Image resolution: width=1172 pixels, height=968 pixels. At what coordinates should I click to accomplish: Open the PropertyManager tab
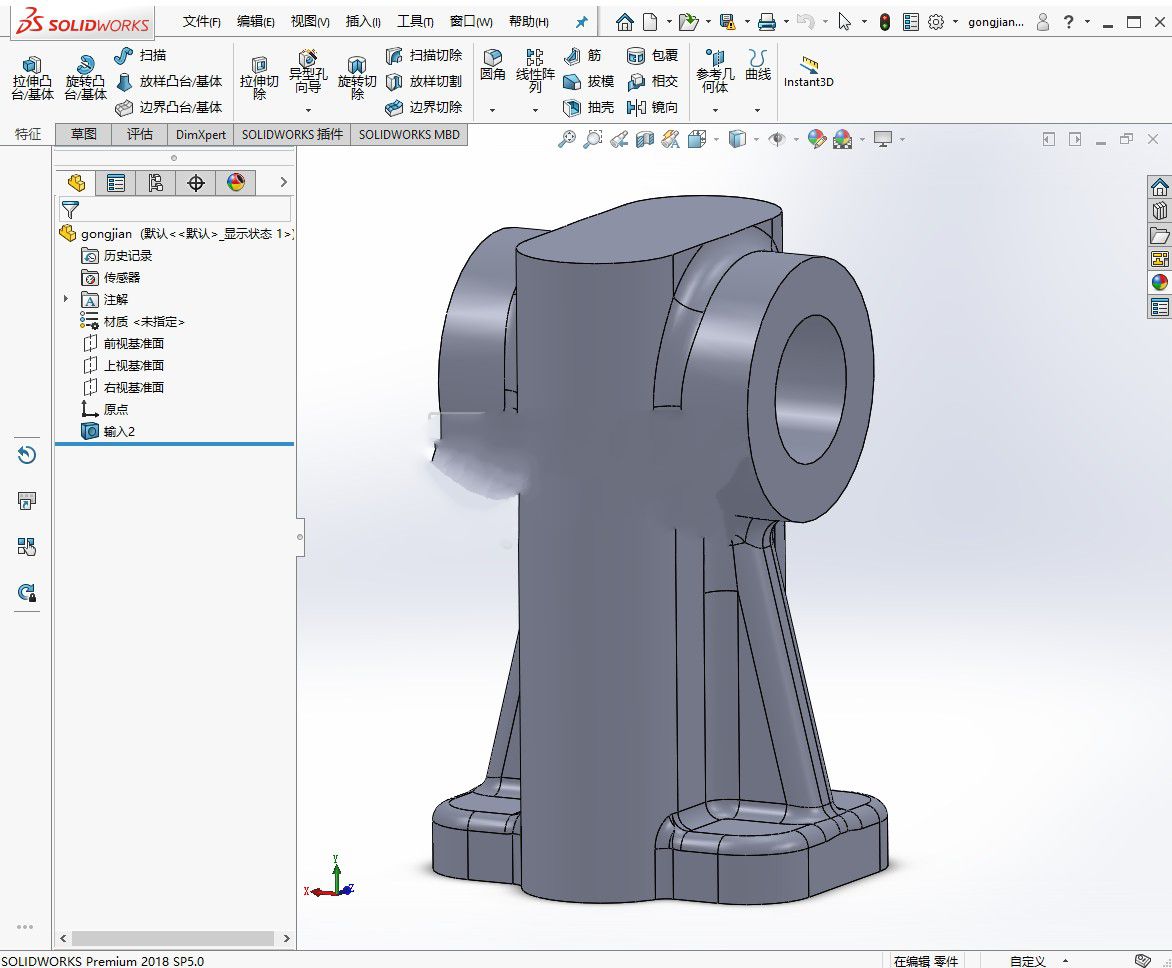116,183
